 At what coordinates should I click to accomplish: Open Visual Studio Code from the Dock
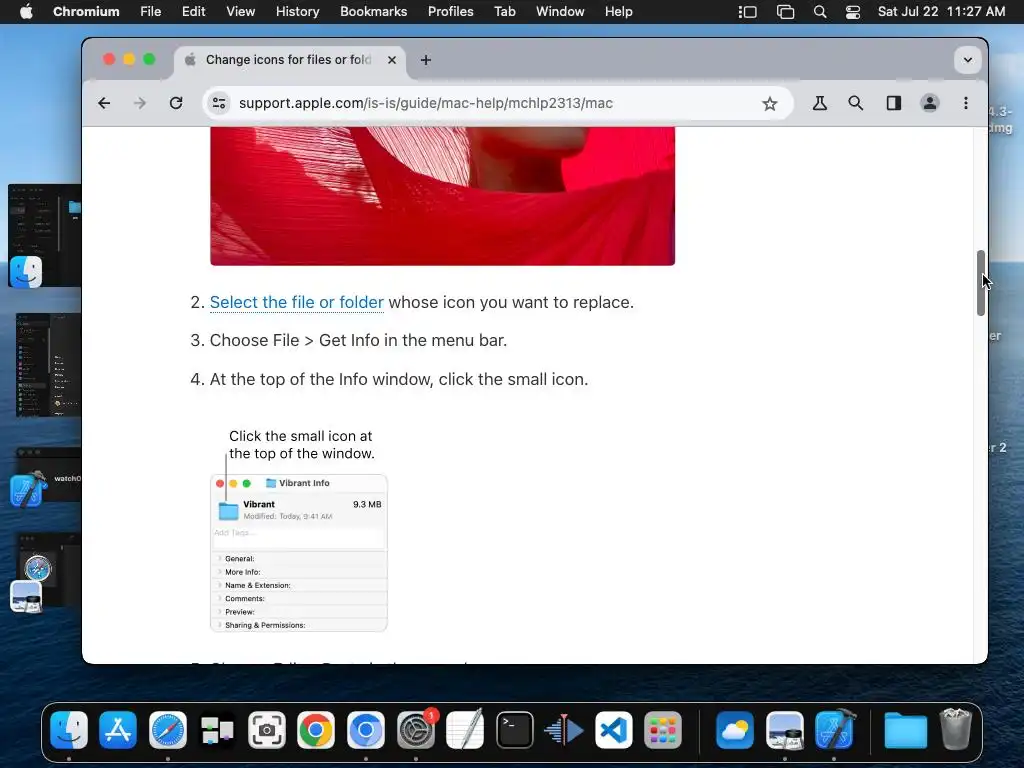(614, 730)
